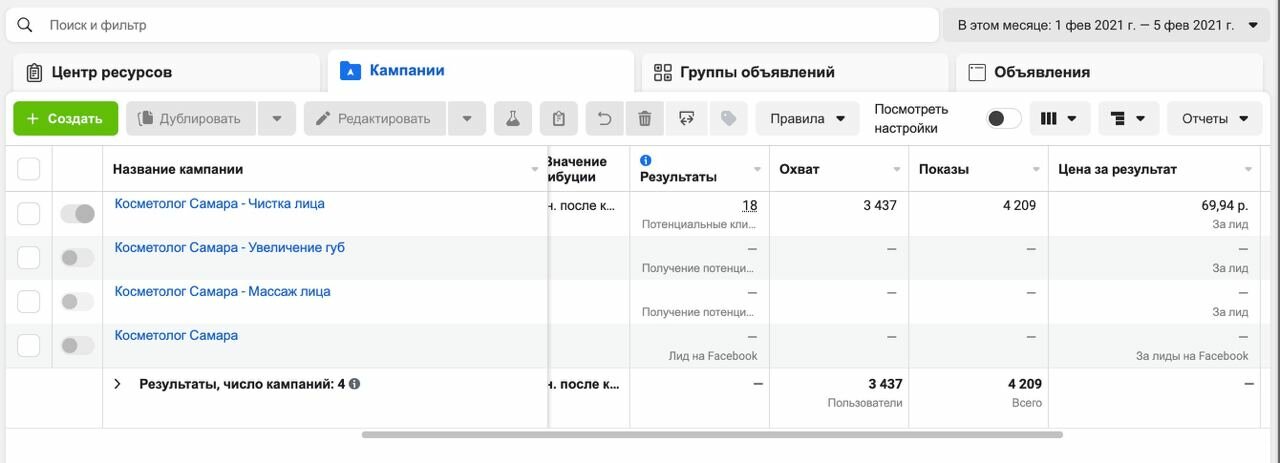Open the Отчеты dropdown

point(1215,118)
